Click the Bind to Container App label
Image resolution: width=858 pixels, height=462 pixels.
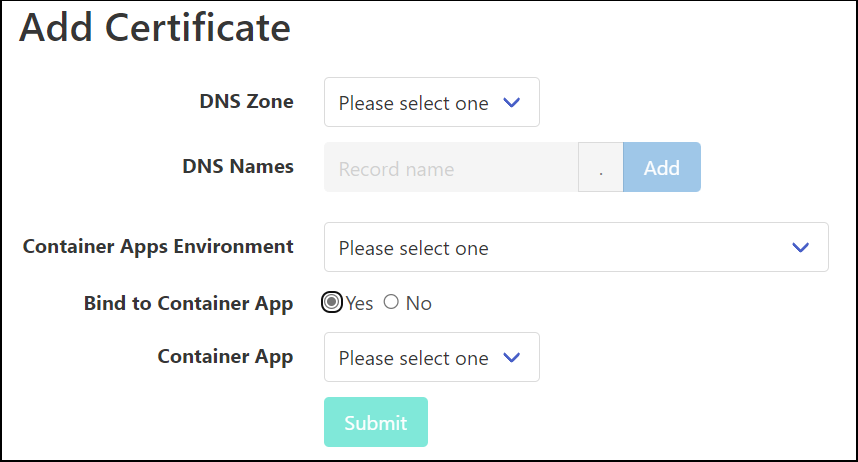click(188, 303)
